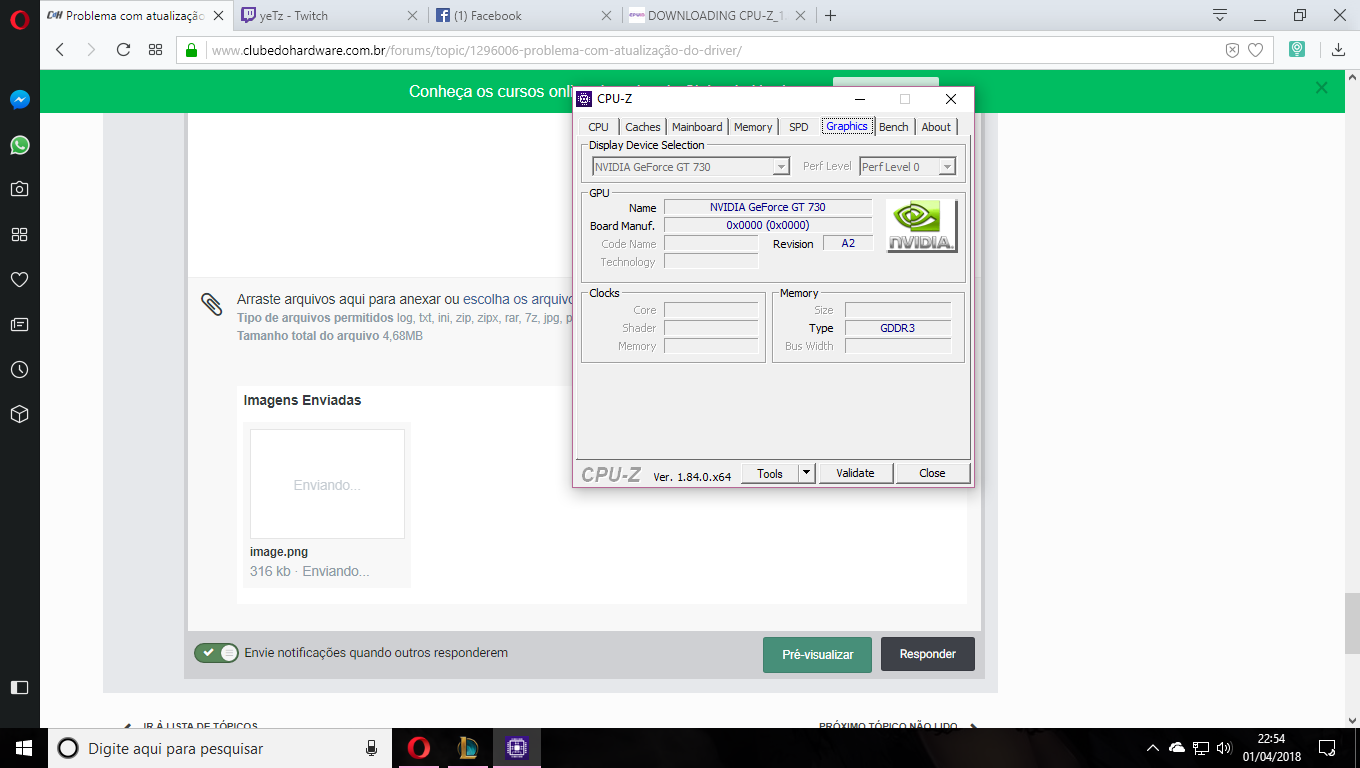Switch to CPU tab in CPU-Z
The width and height of the screenshot is (1360, 768).
[x=598, y=127]
